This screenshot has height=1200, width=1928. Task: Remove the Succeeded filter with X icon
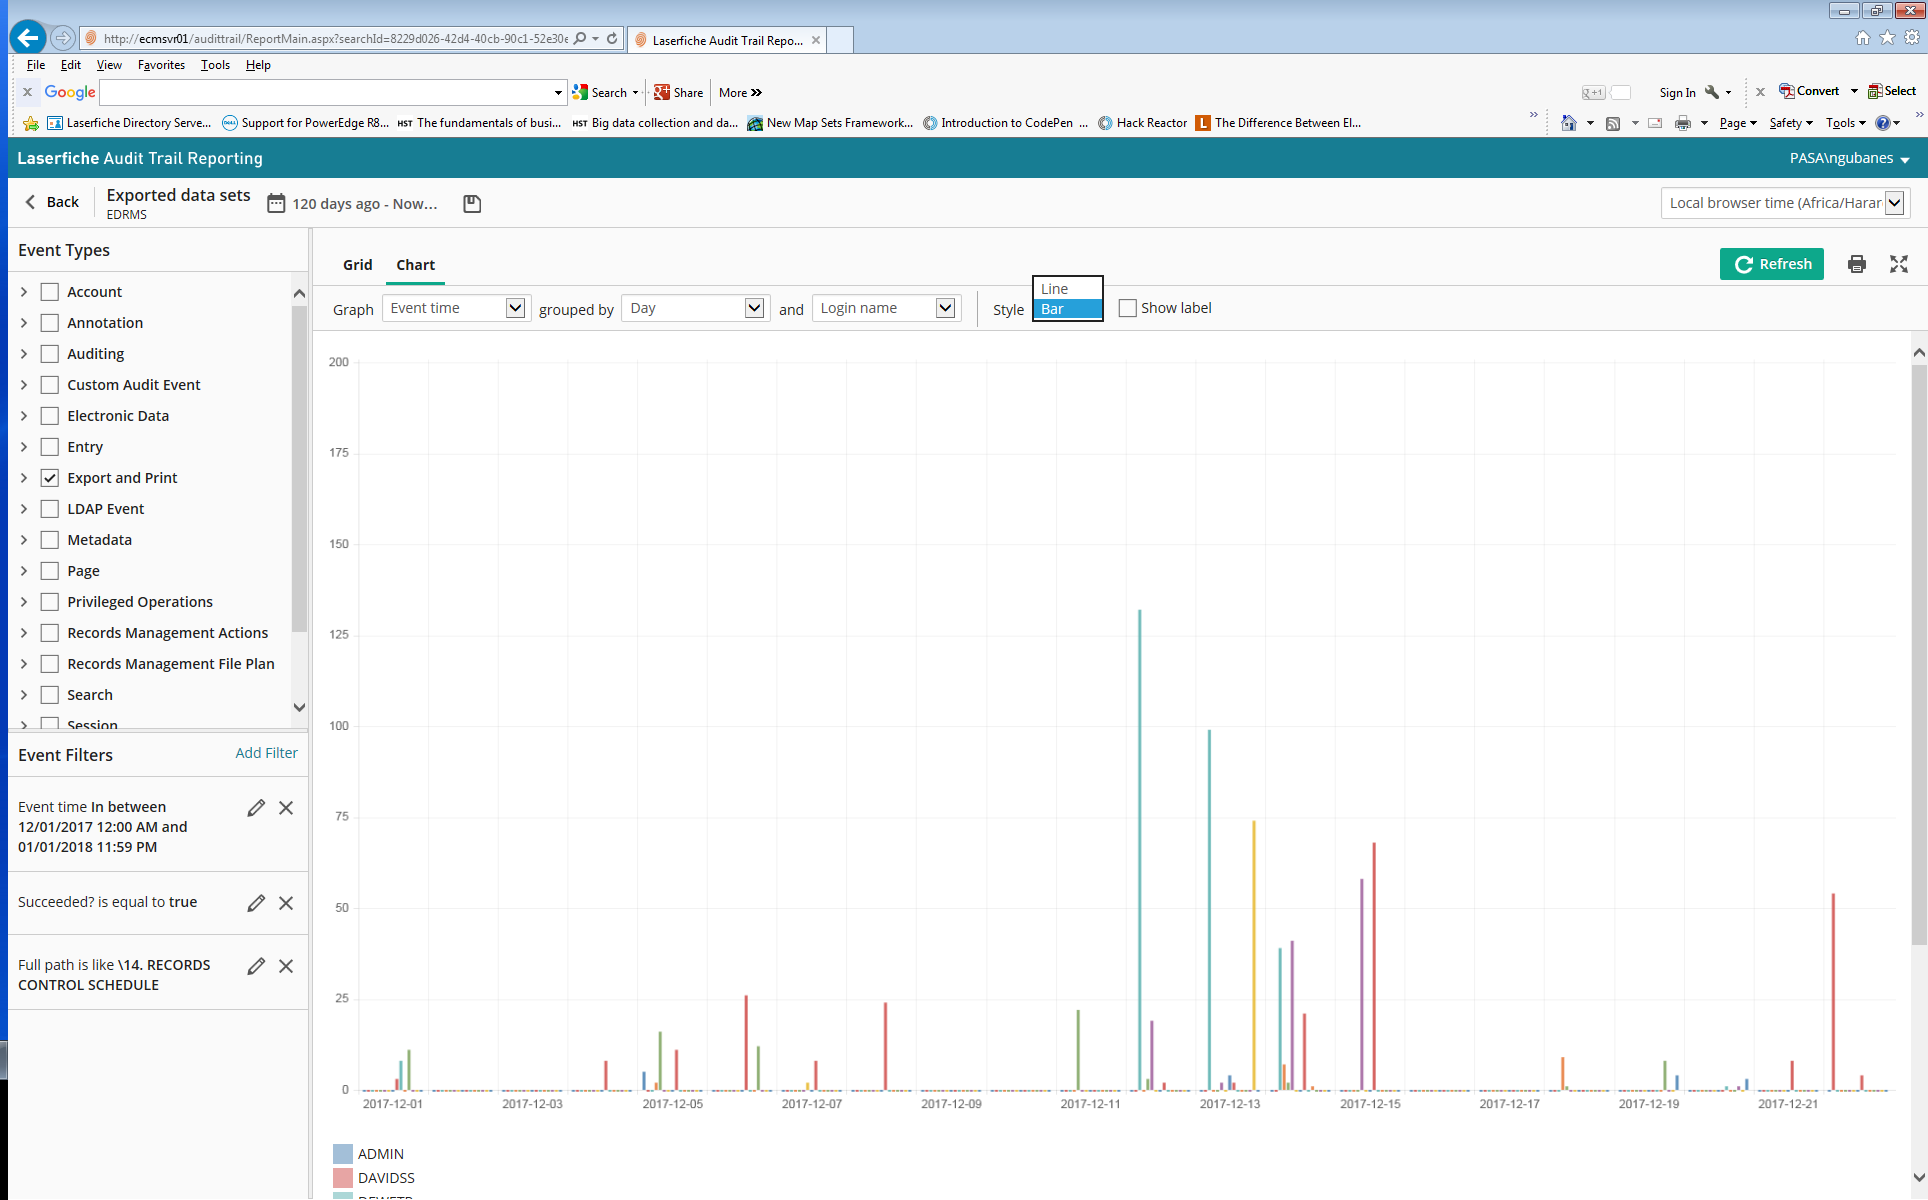click(286, 903)
